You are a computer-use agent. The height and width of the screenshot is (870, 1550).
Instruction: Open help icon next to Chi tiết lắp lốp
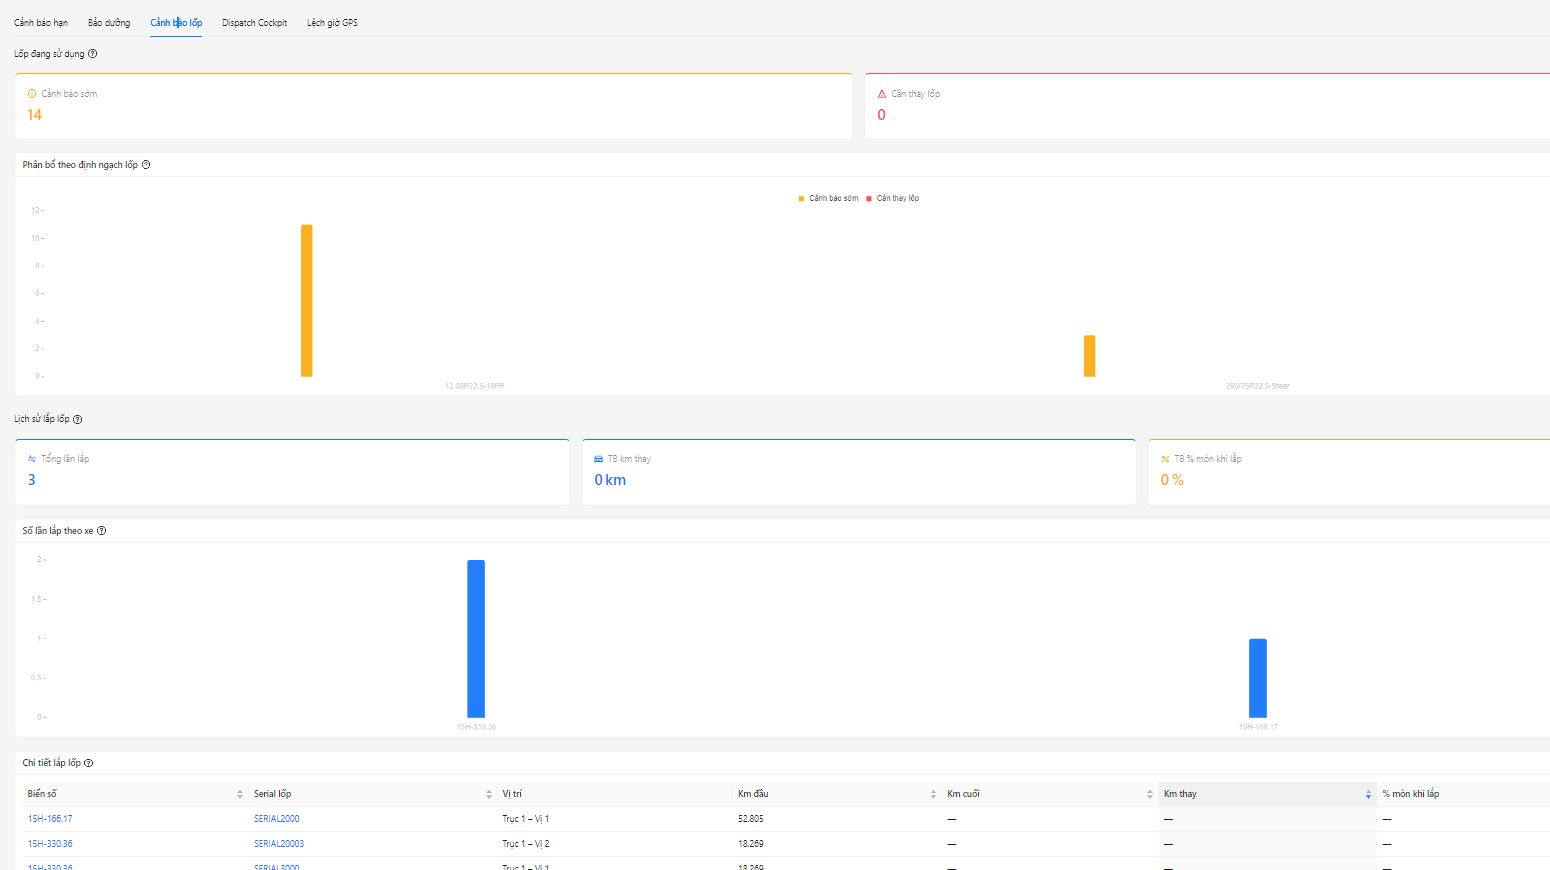pos(89,763)
